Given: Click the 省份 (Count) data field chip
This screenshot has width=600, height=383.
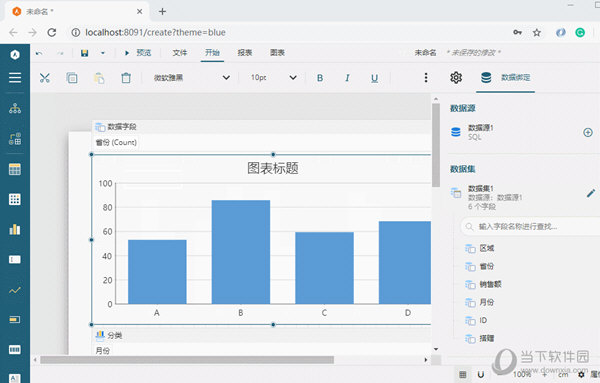Looking at the screenshot, I should pyautogui.click(x=116, y=142).
